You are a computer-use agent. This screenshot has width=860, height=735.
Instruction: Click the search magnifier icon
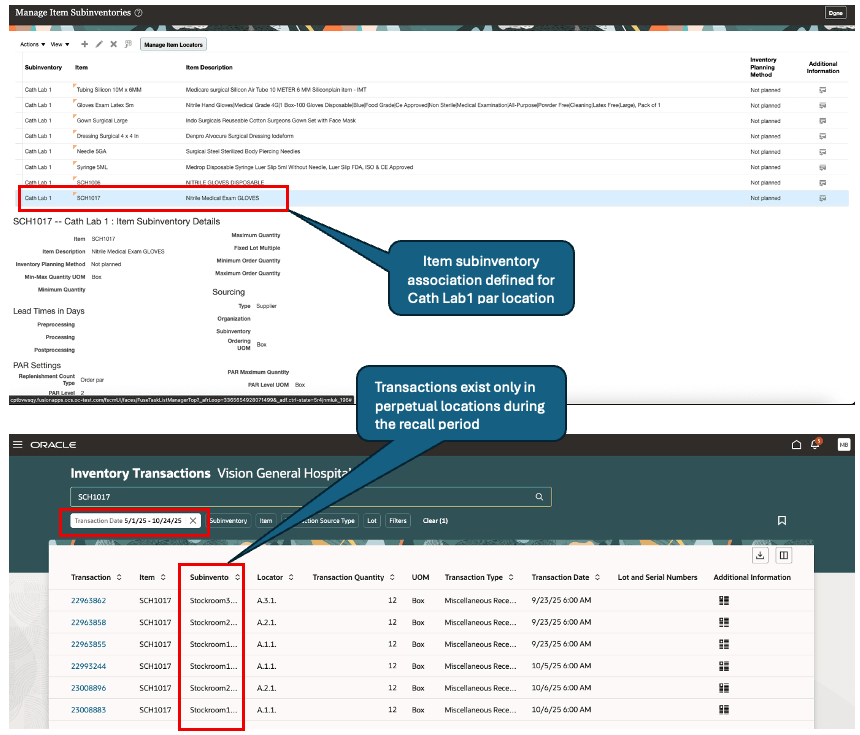pos(539,496)
